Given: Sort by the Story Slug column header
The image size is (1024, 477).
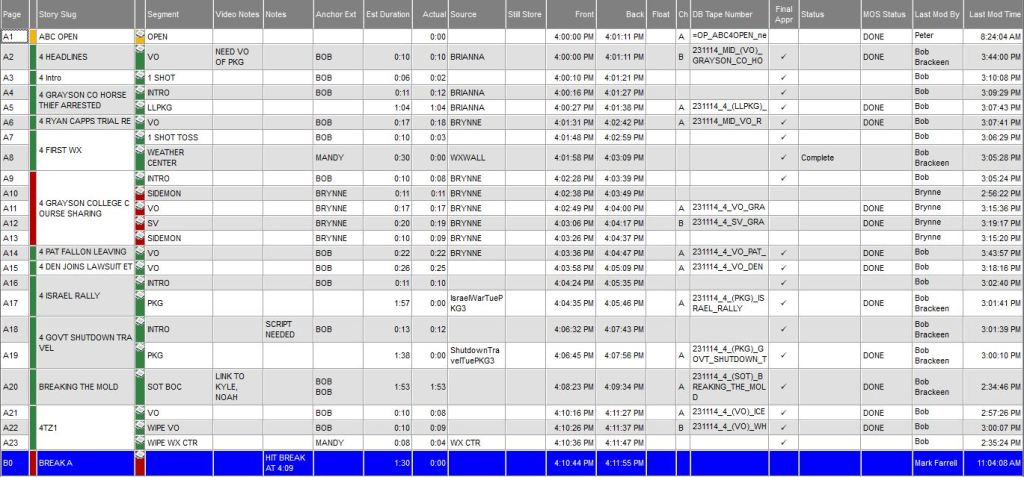Looking at the screenshot, I should pos(84,16).
